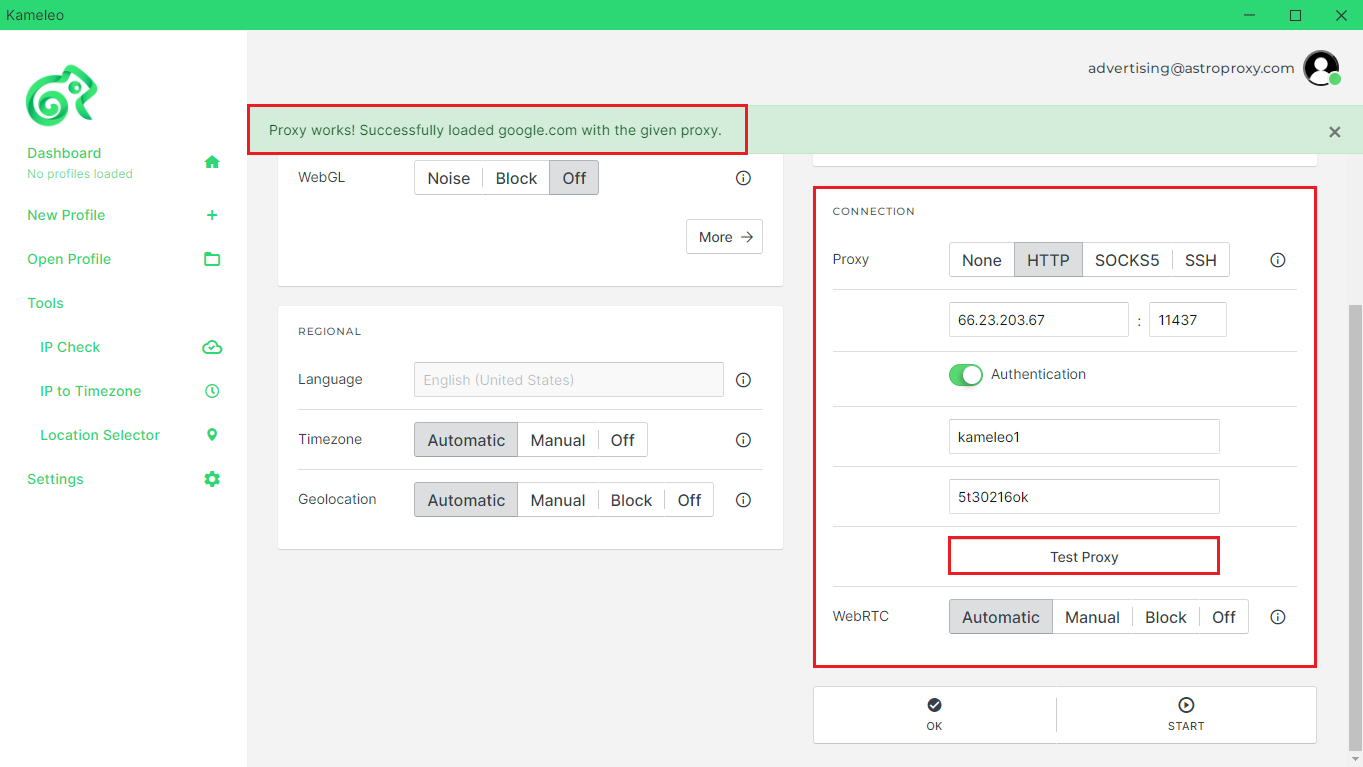Click the START play button
Viewport: 1363px width, 767px height.
point(1186,715)
